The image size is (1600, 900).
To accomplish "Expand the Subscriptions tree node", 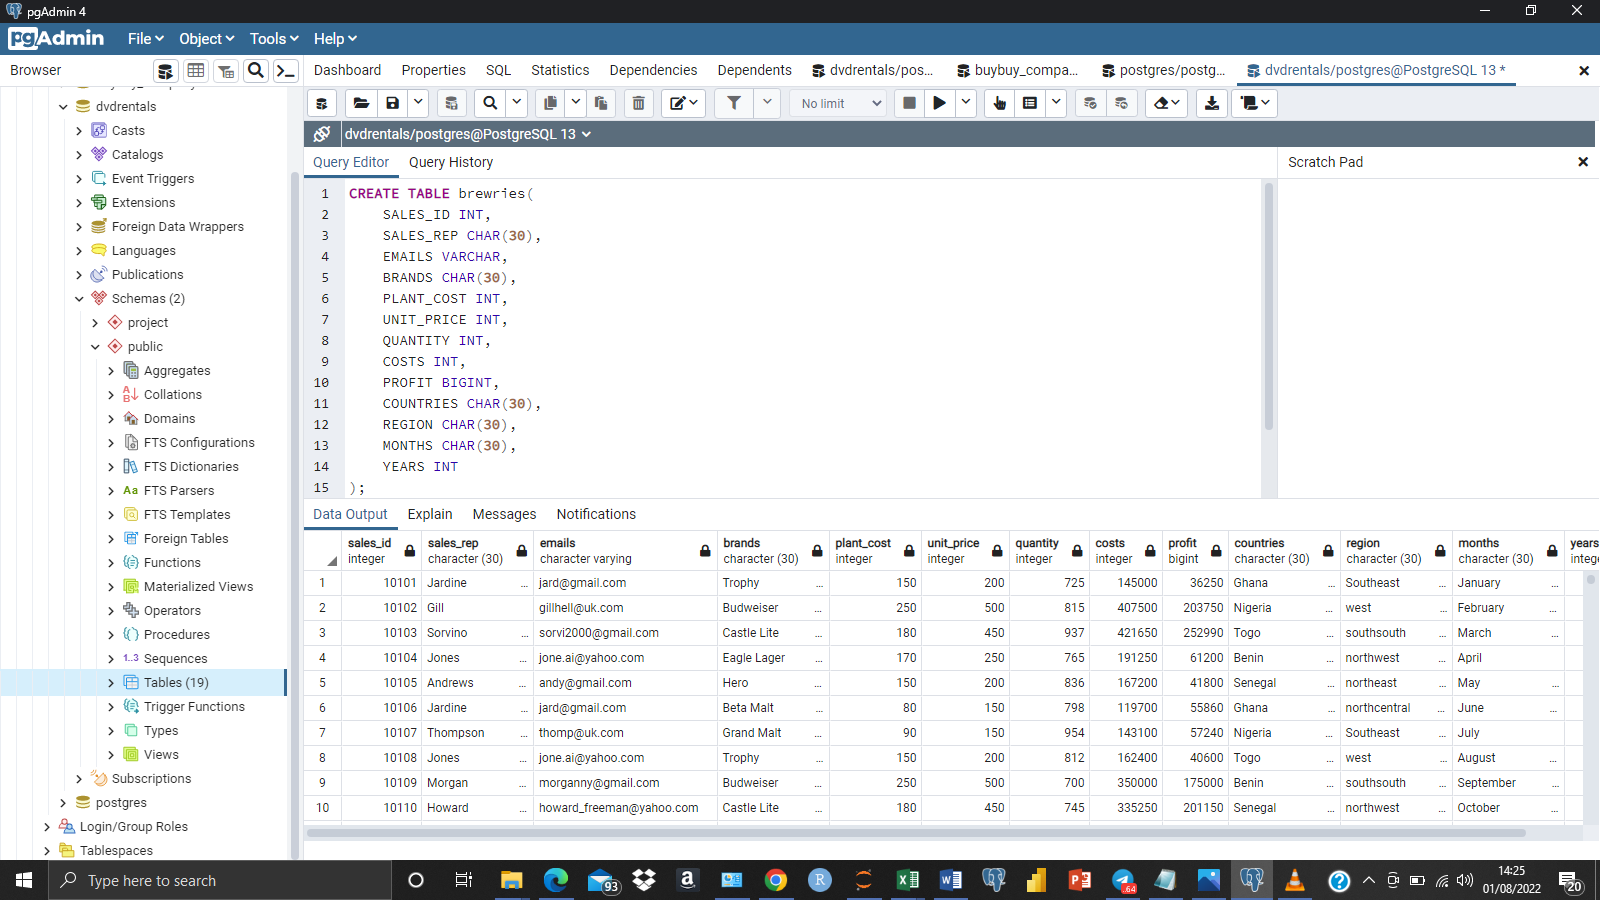I will 79,778.
